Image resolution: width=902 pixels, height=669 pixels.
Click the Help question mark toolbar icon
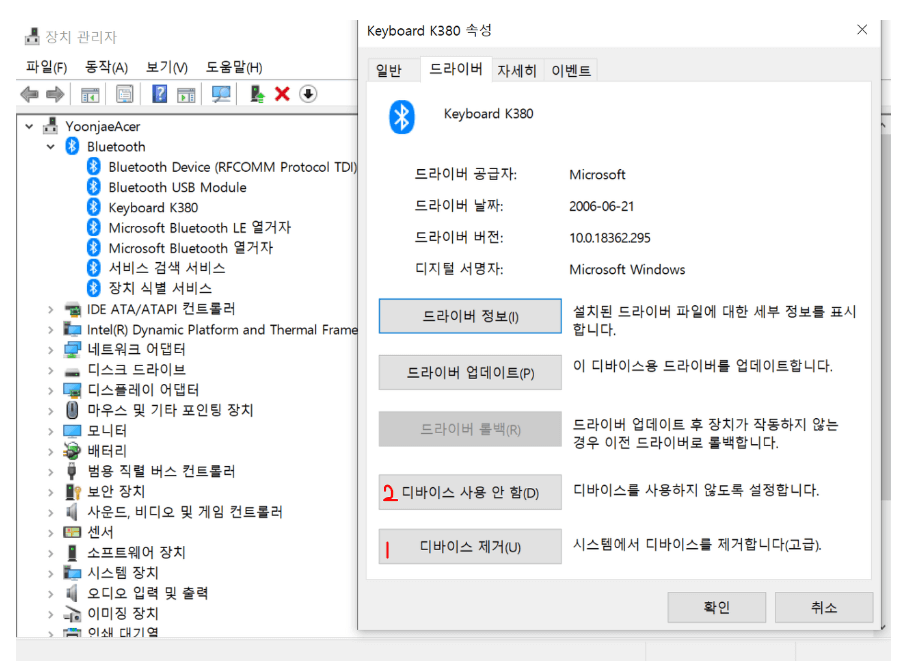coord(159,93)
